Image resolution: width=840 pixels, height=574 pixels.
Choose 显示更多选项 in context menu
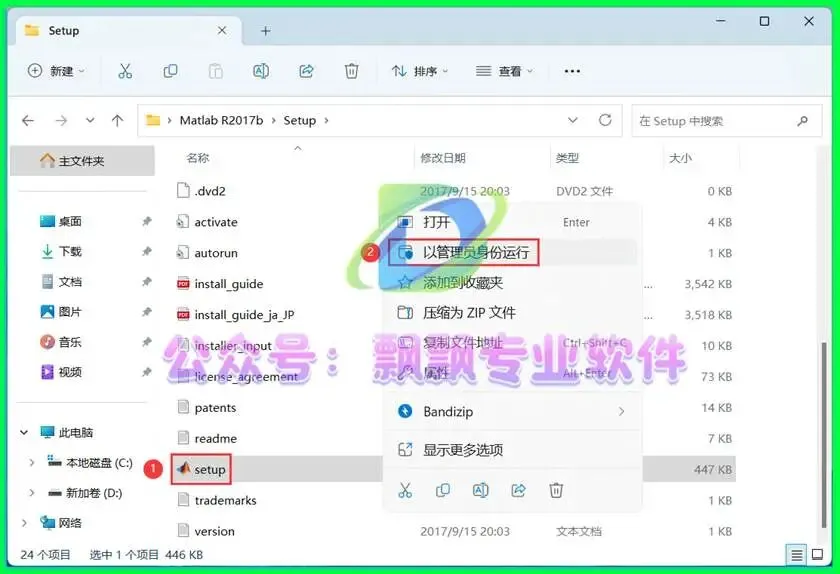tap(513, 450)
